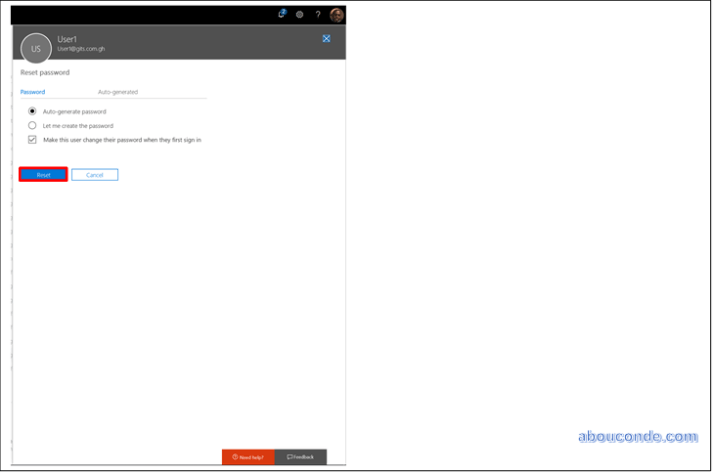Click the US initials avatar circle
The width and height of the screenshot is (714, 472).
point(36,48)
